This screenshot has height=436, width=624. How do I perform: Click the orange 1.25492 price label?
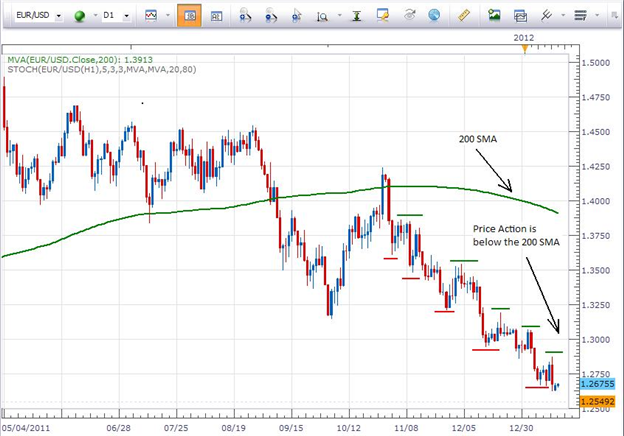click(597, 401)
